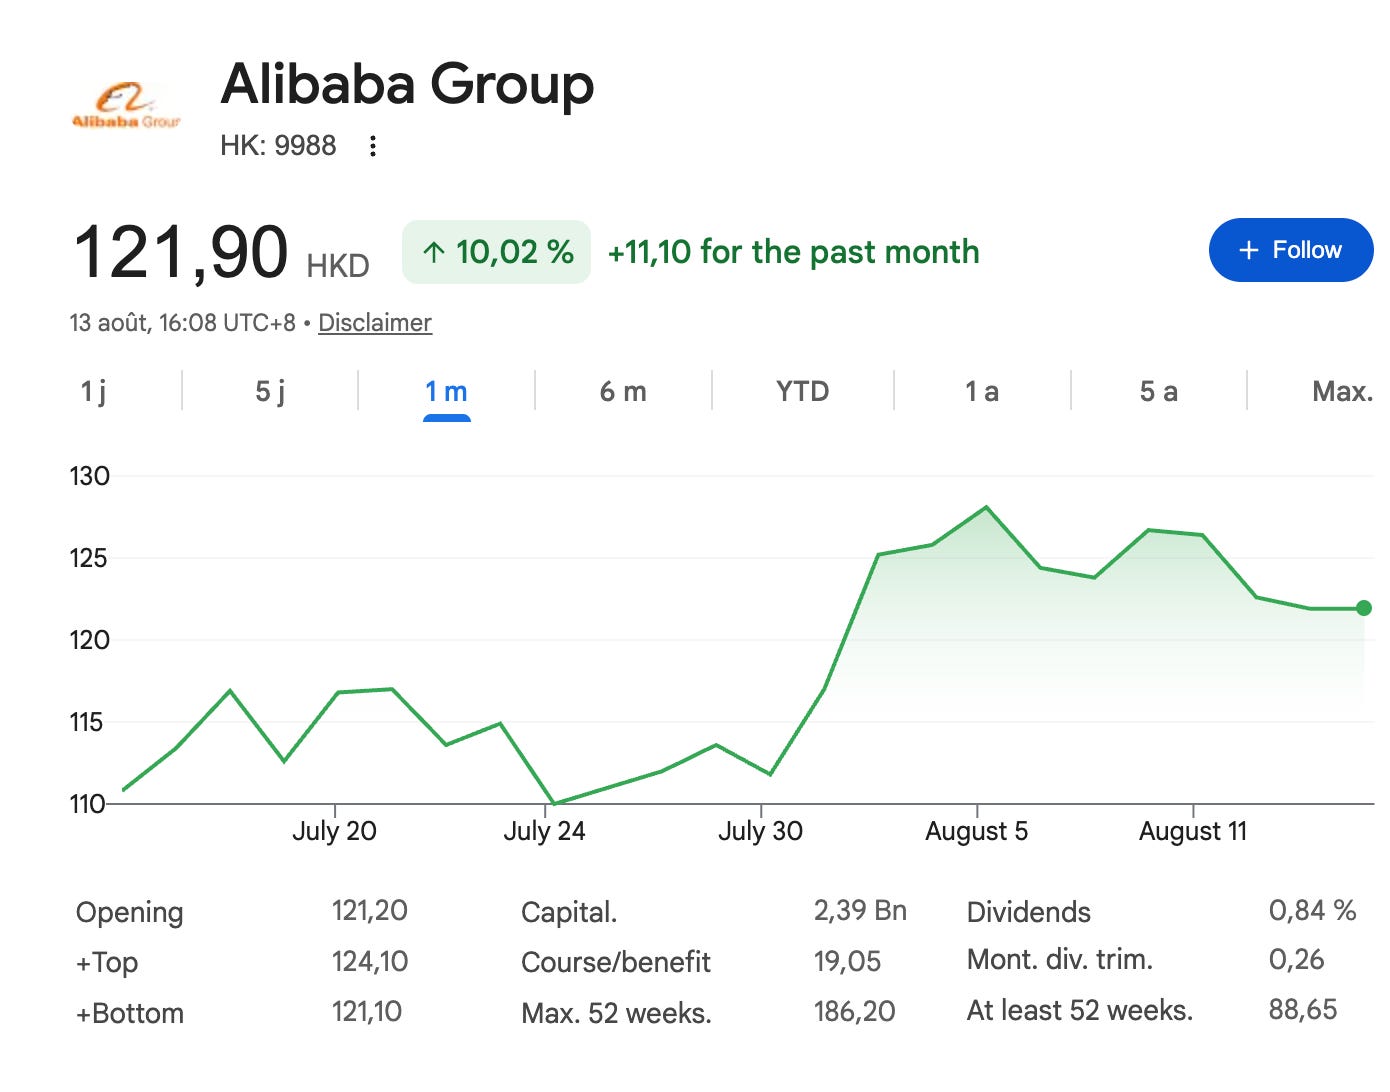Screen dimensions: 1390x1092
Task: Select the 1 m range tab
Action: 446,391
